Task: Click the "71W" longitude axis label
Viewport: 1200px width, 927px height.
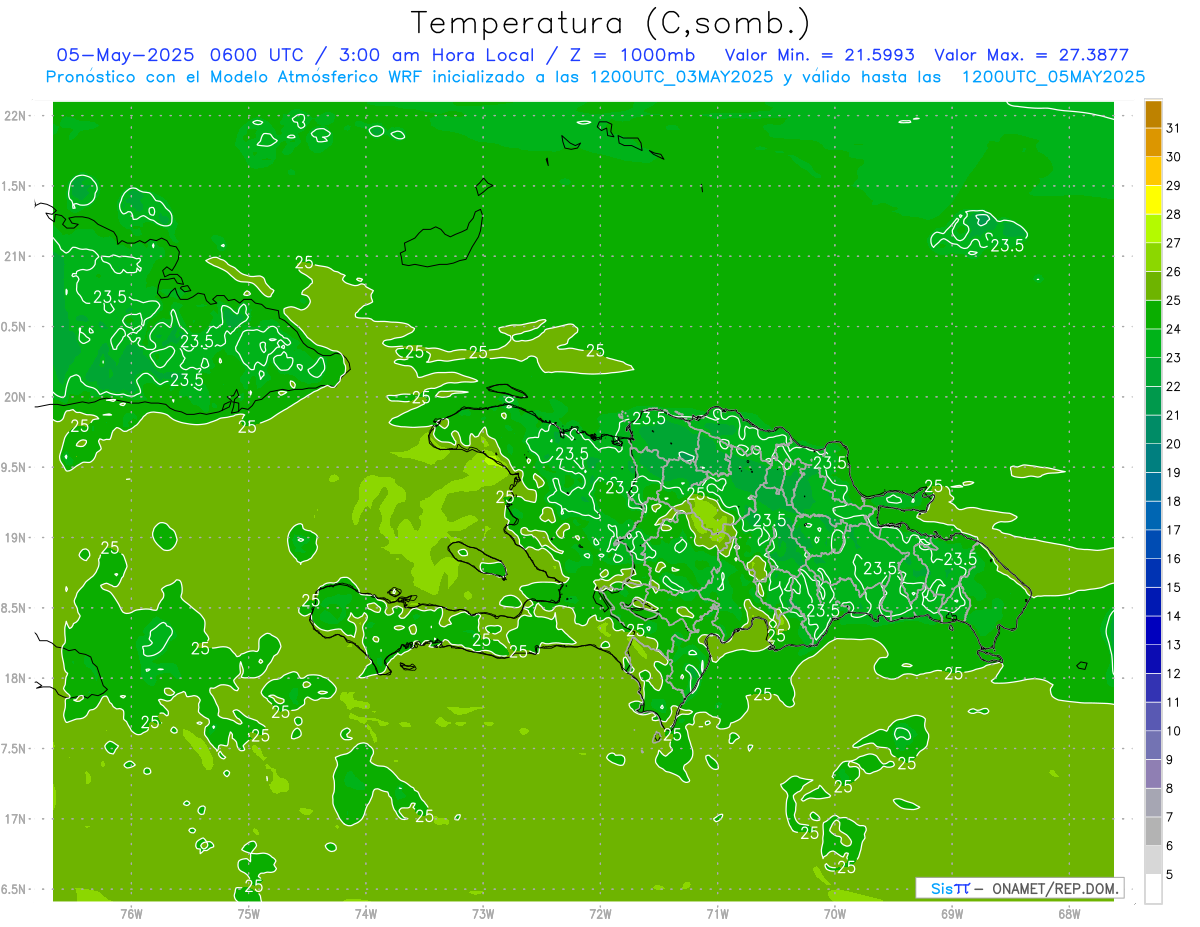Action: coord(717,913)
